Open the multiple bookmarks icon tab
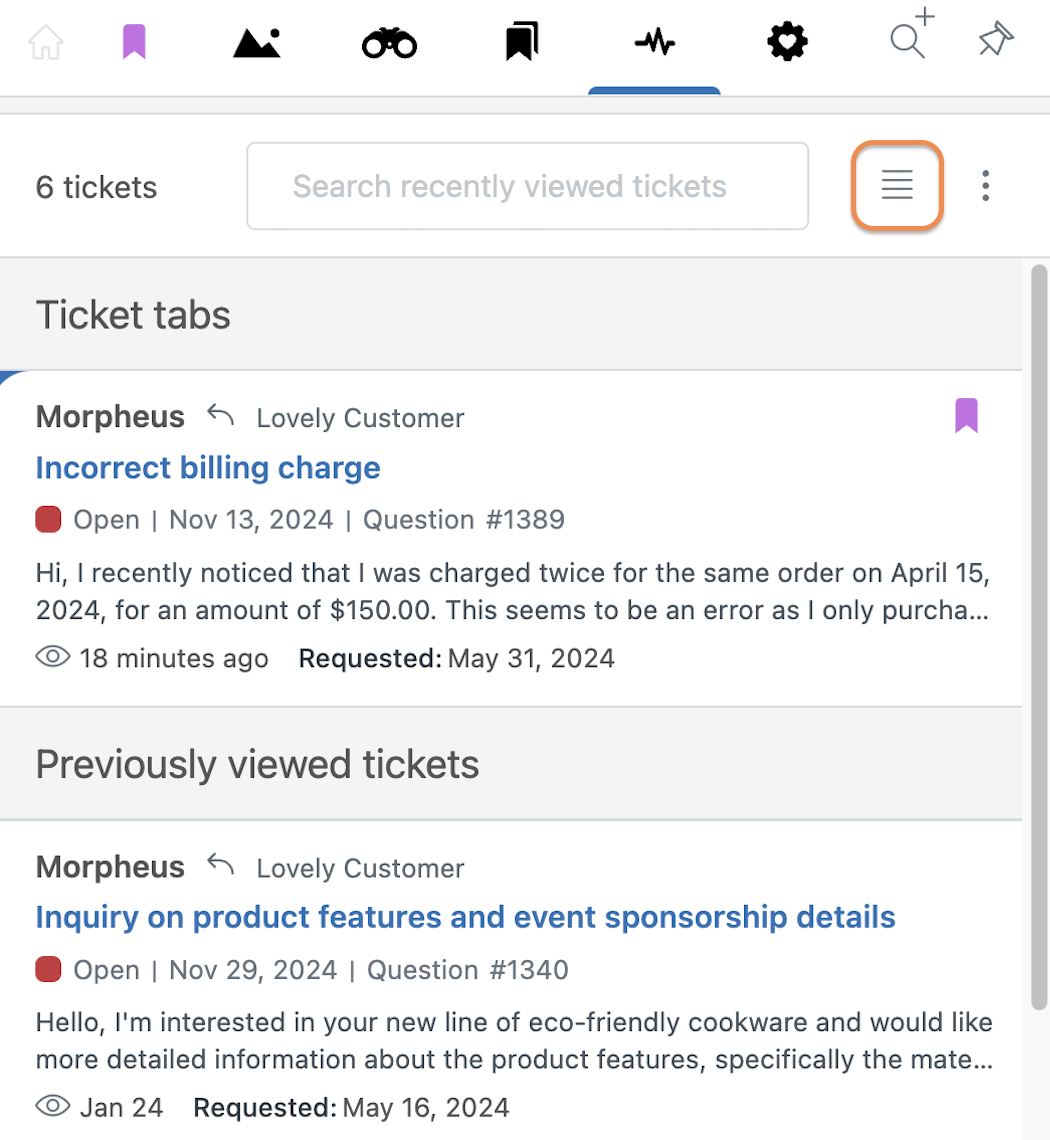Screen dimensions: 1050x1140 click(522, 41)
